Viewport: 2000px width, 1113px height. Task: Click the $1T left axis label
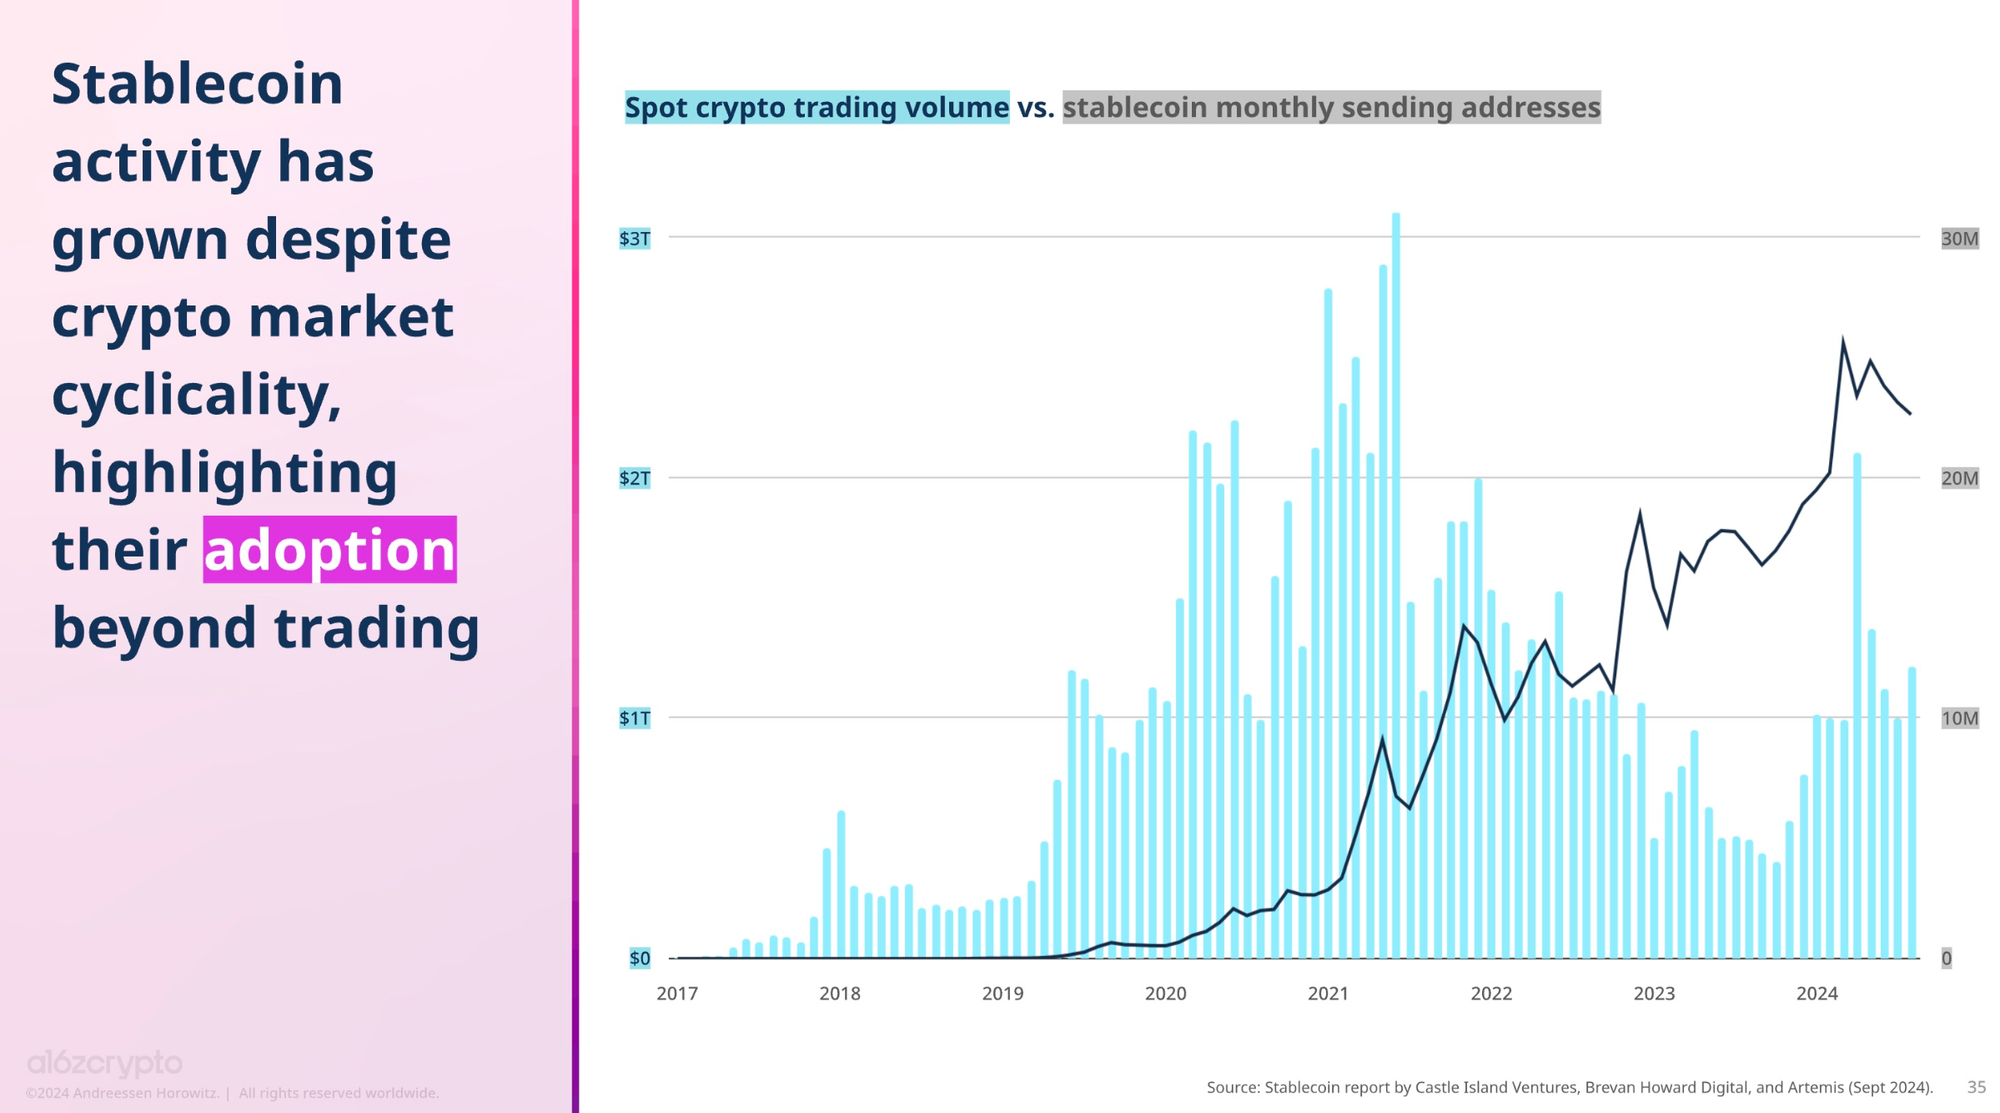pos(634,718)
